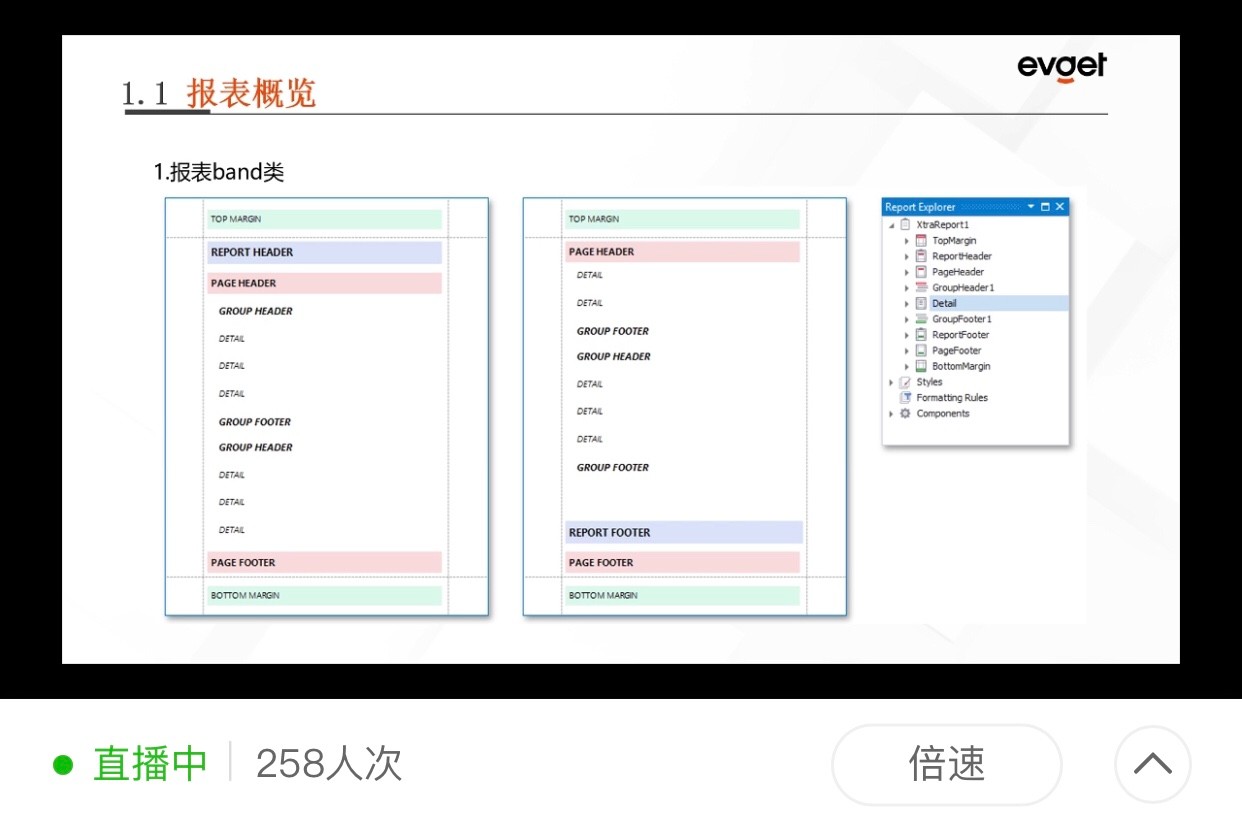This screenshot has width=1242, height=823.
Task: Click the slide title 报表概览
Action: coord(250,92)
